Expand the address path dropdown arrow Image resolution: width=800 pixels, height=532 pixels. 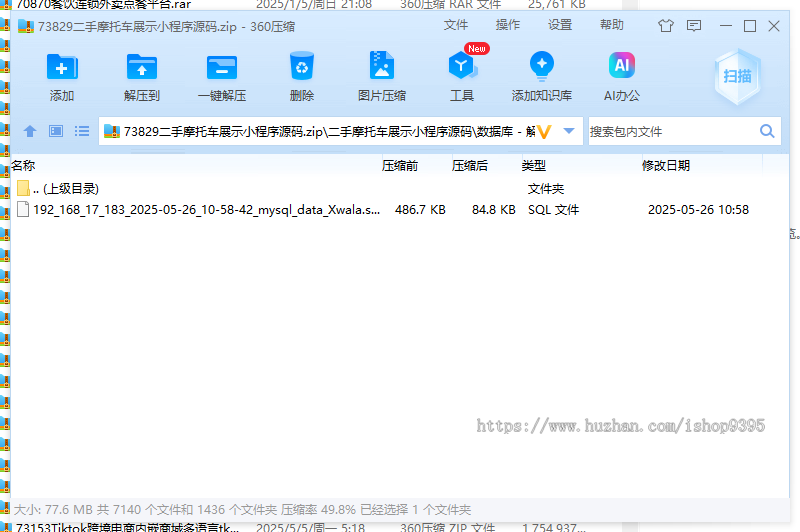(x=569, y=132)
